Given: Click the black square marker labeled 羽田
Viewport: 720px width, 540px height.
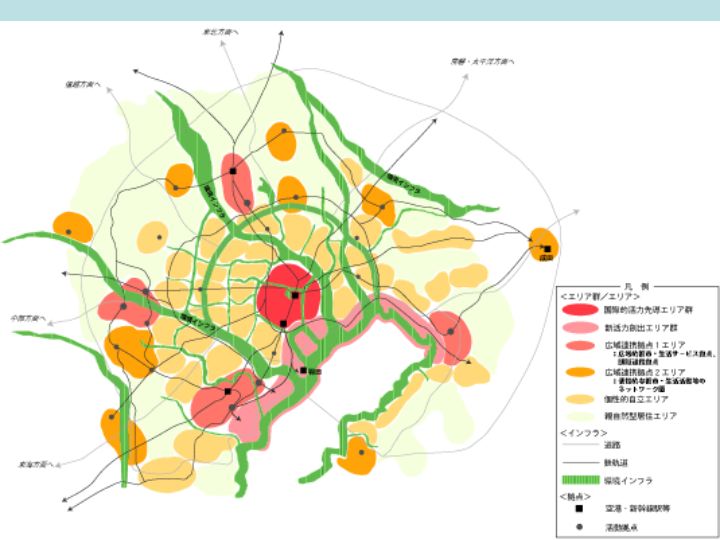Looking at the screenshot, I should coord(303,371).
